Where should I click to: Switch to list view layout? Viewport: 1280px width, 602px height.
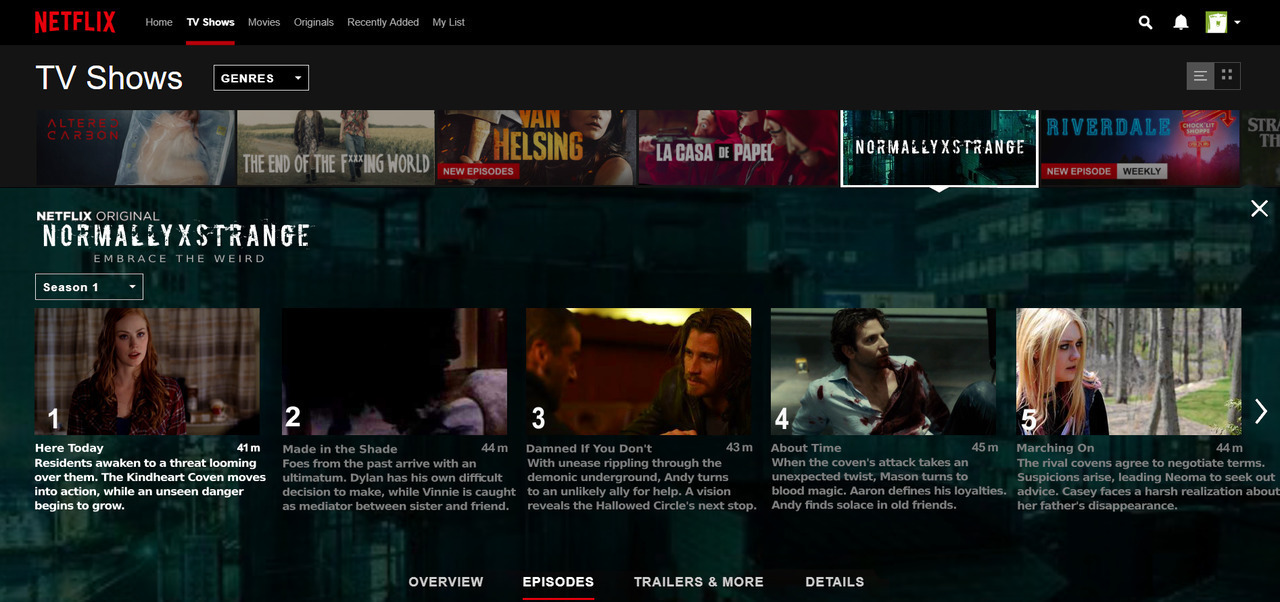[1200, 76]
